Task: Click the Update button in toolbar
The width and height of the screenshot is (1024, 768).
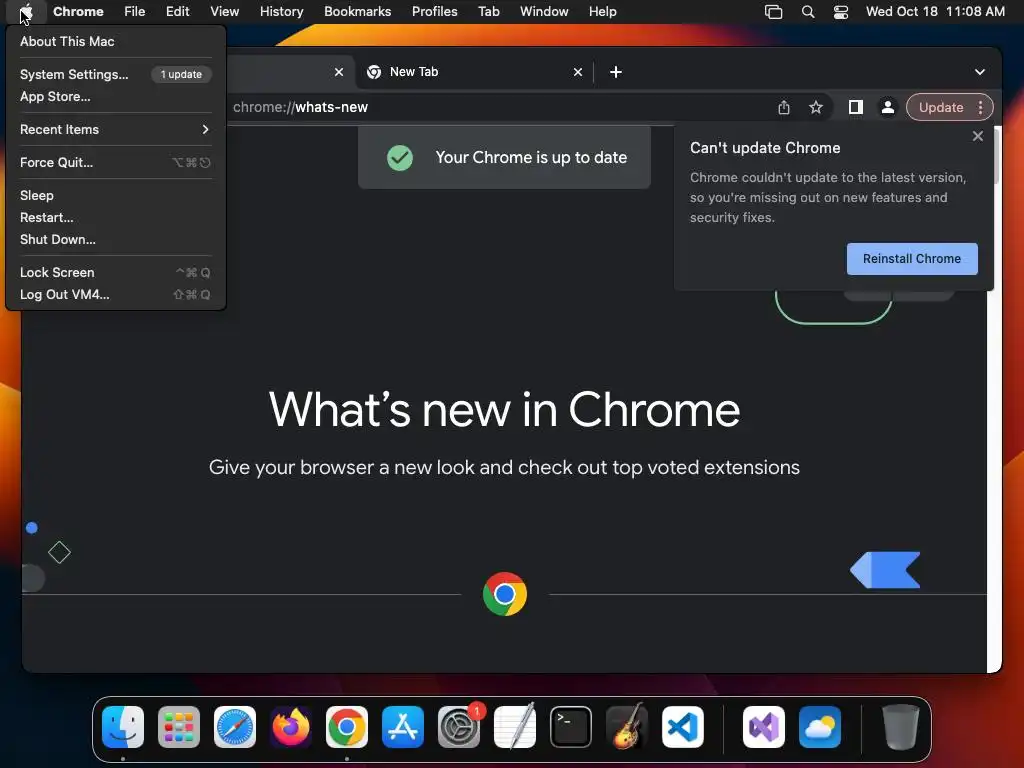Action: click(x=941, y=107)
